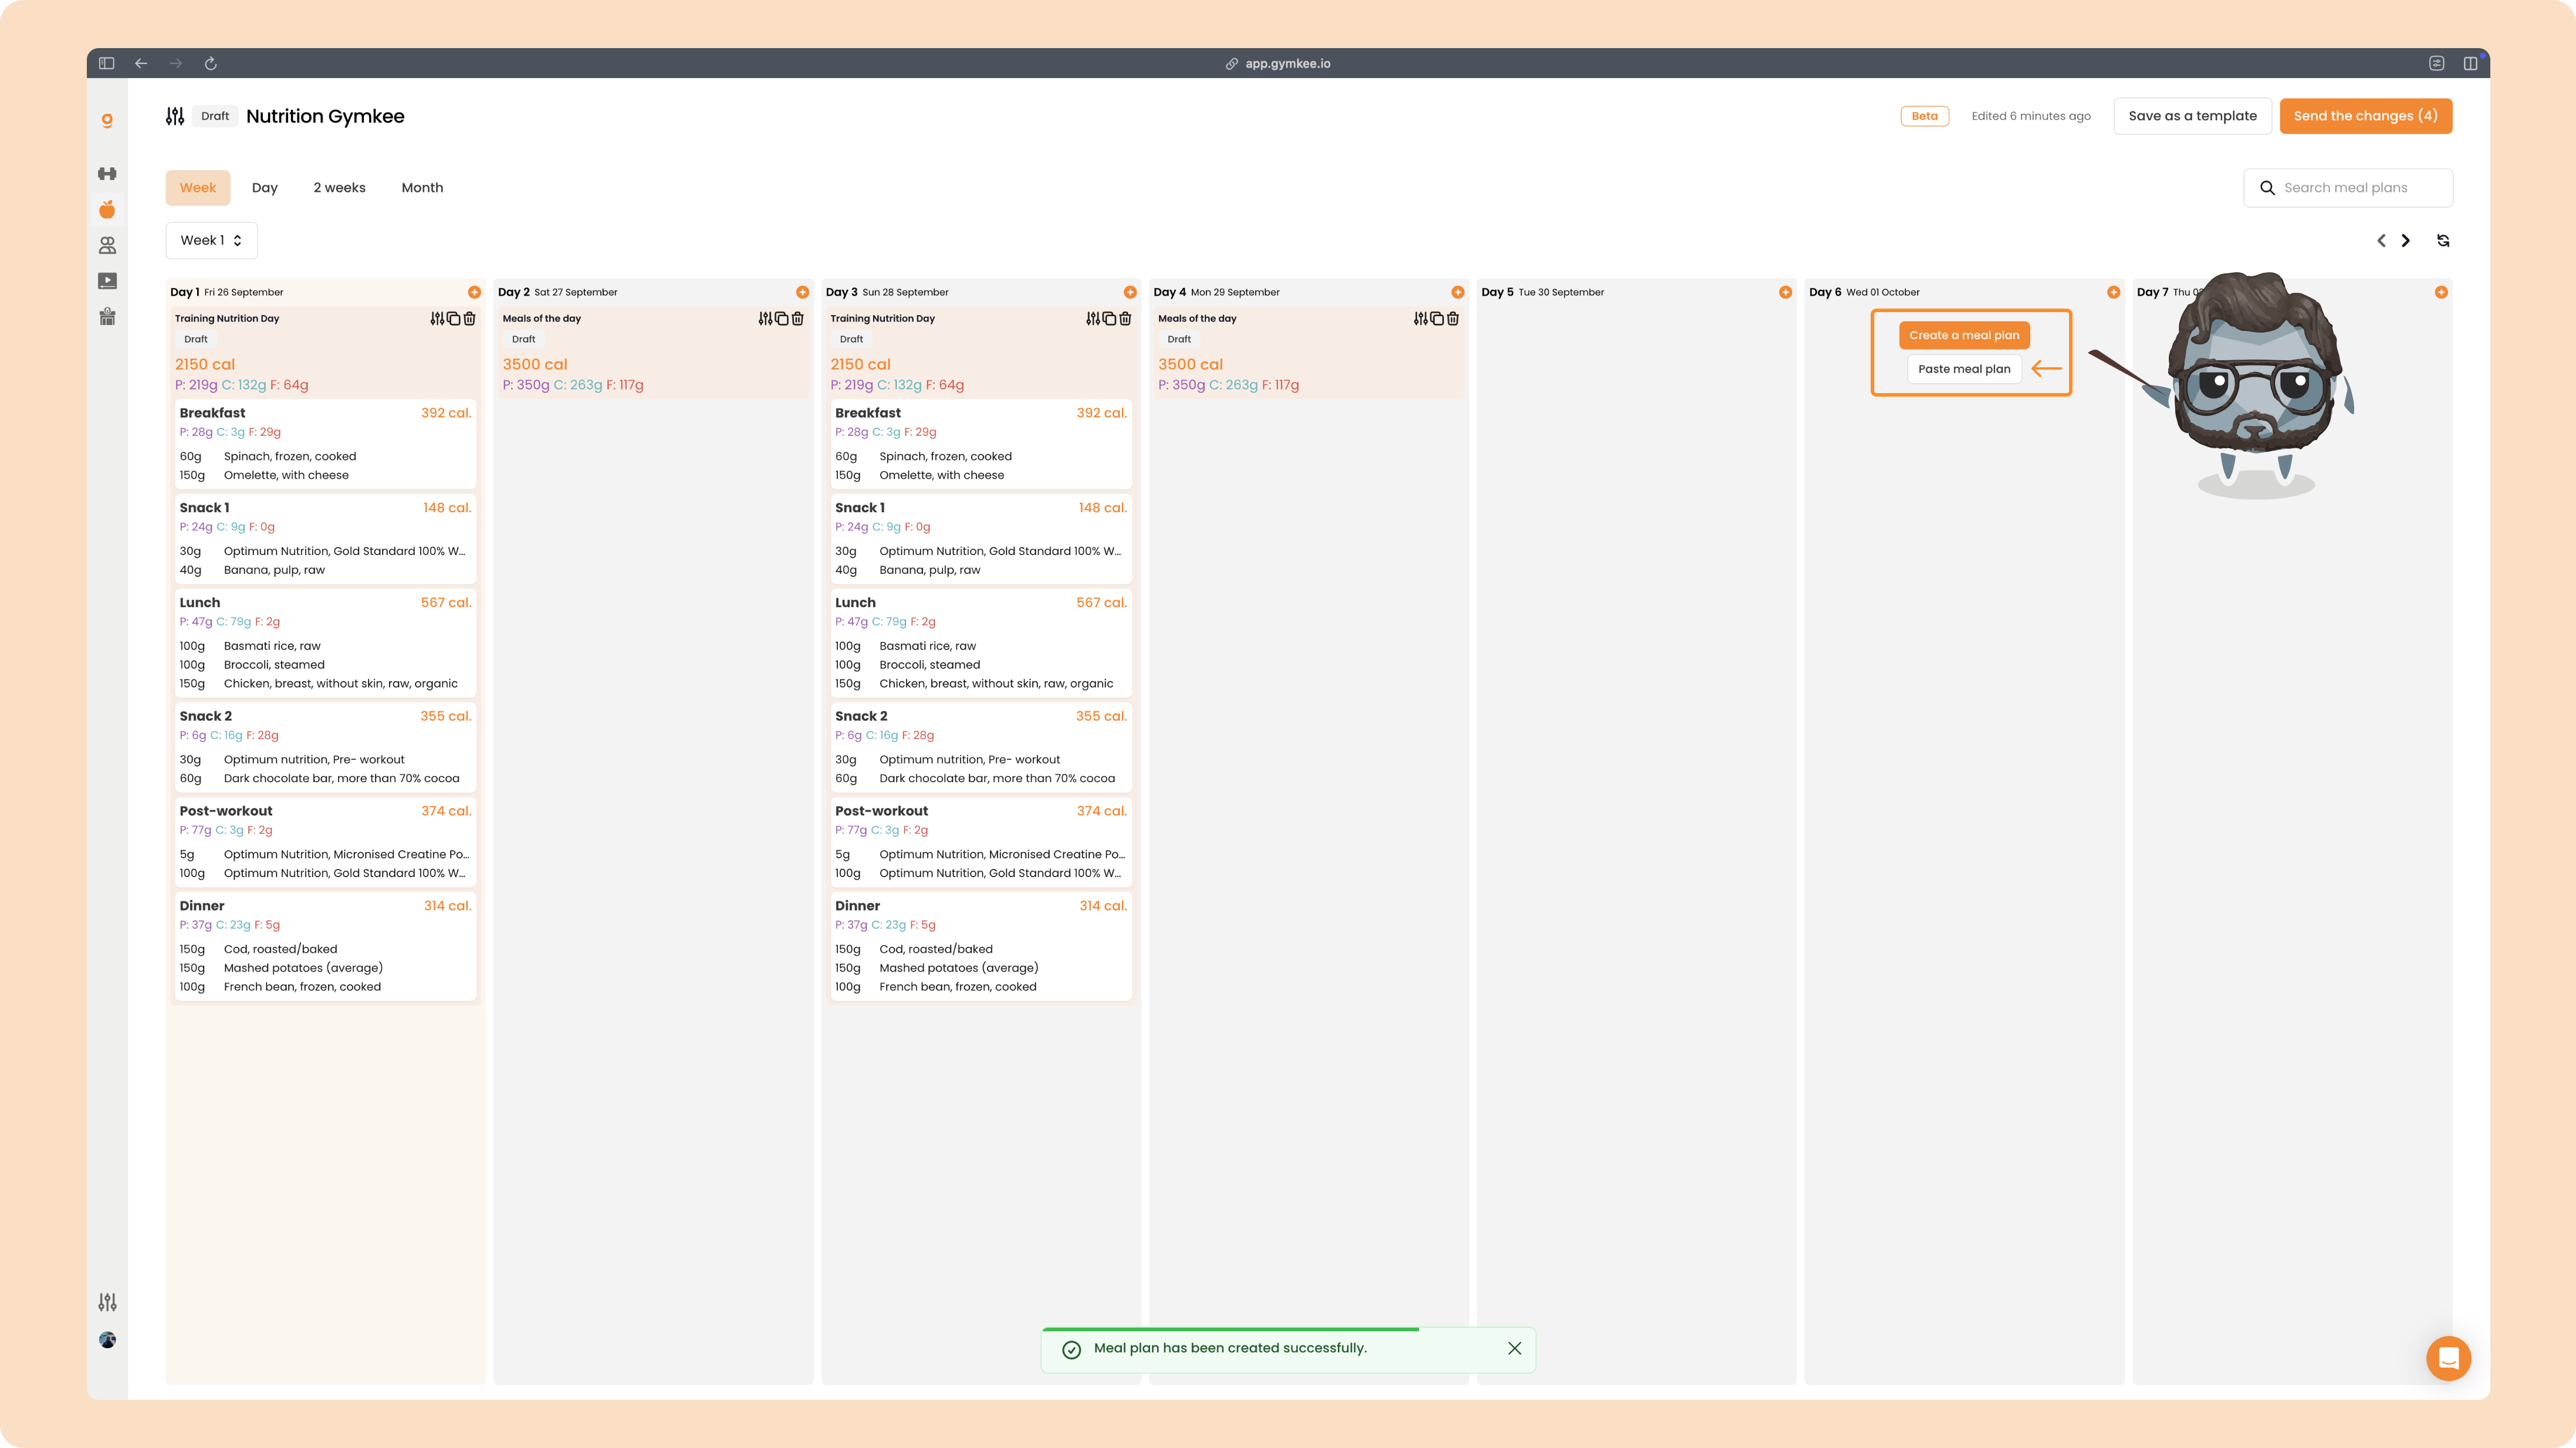Open the Snack 2 meal card in Day 3
The height and width of the screenshot is (1448, 2576).
click(x=981, y=747)
